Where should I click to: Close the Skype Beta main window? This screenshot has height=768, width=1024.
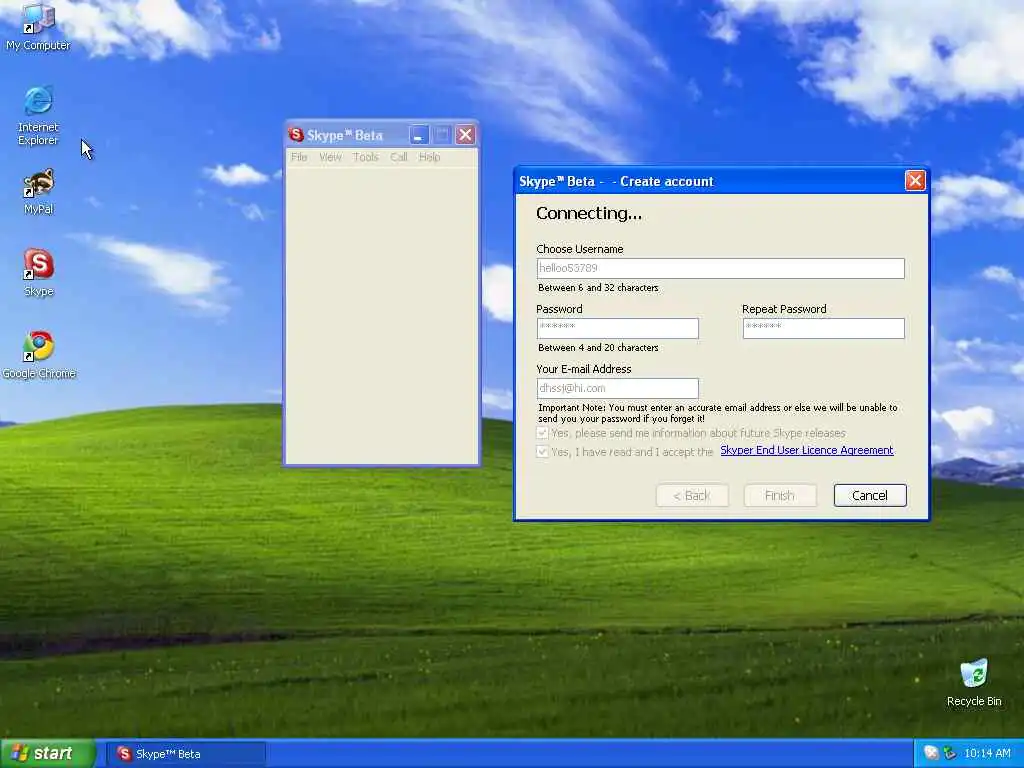(x=465, y=135)
